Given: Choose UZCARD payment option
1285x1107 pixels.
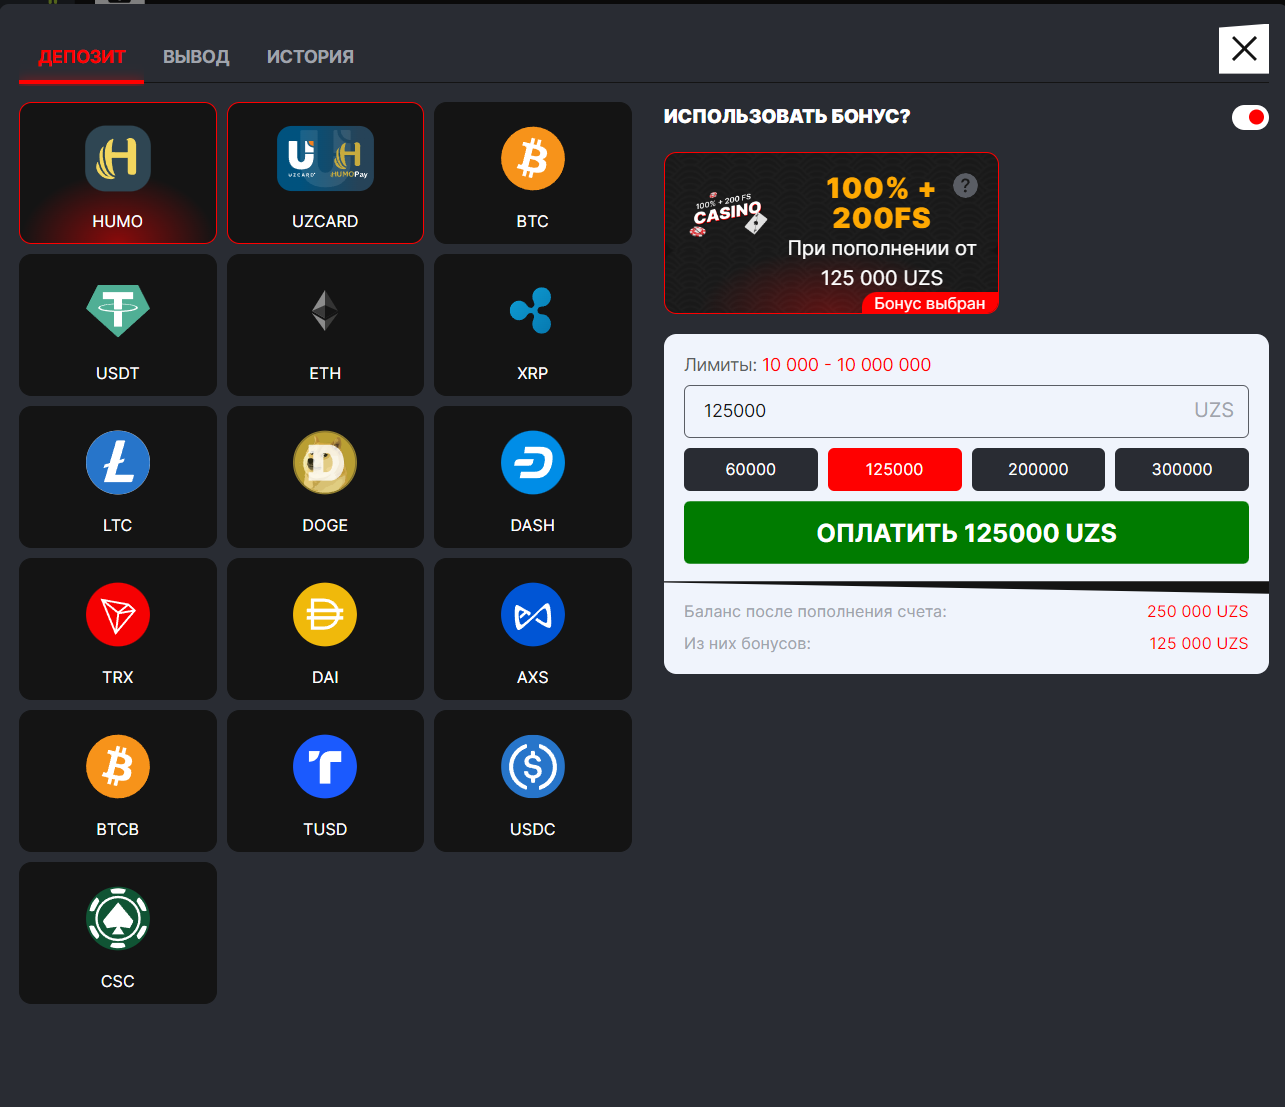Looking at the screenshot, I should click(x=325, y=173).
